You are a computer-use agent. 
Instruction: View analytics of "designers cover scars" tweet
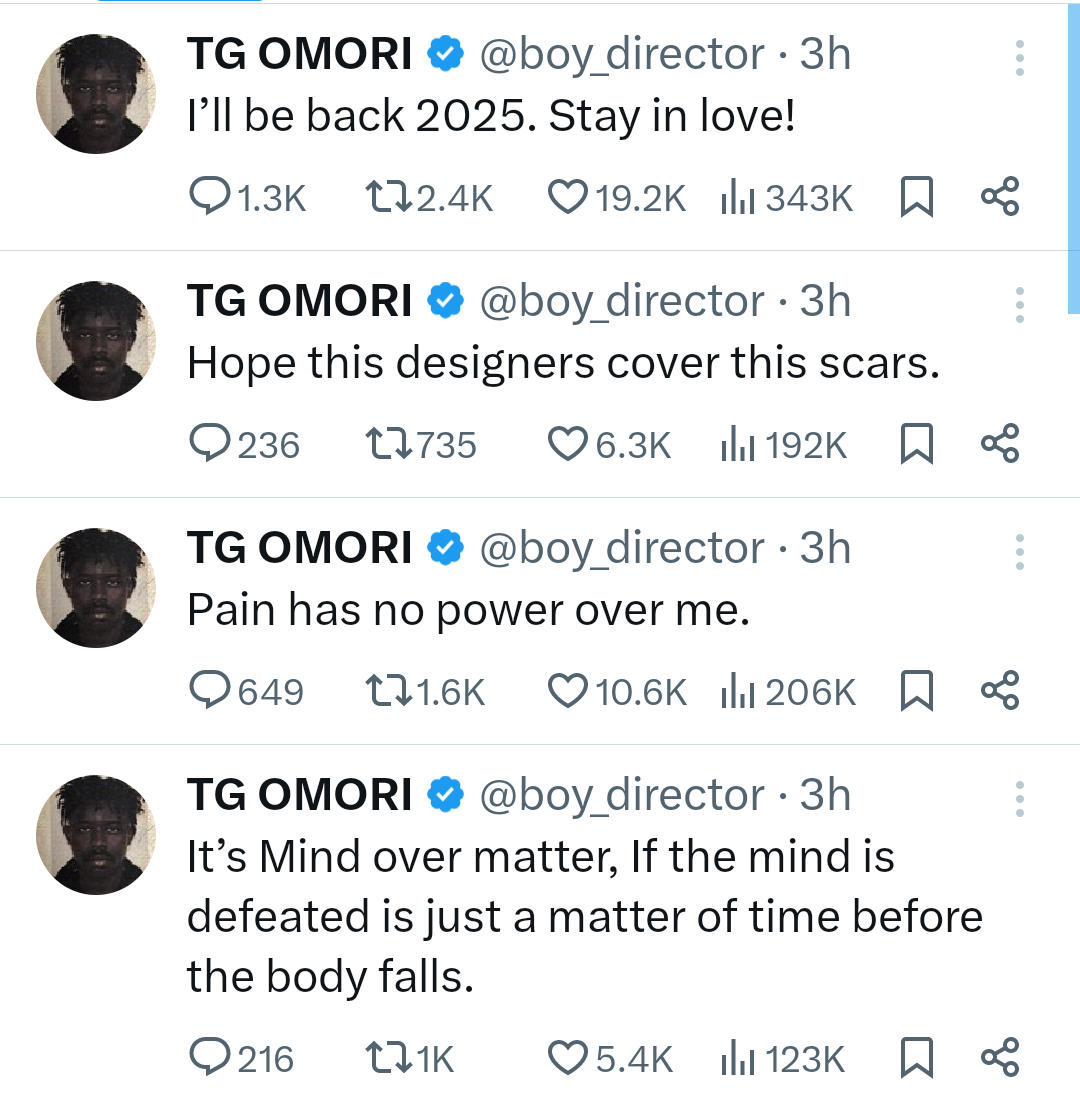click(737, 444)
